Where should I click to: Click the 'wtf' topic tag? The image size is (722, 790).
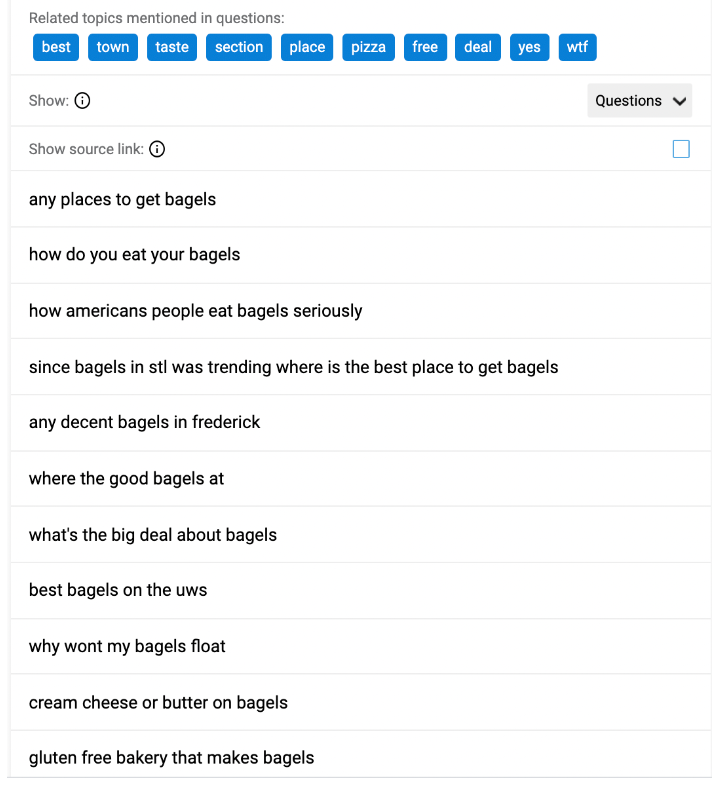pos(577,47)
